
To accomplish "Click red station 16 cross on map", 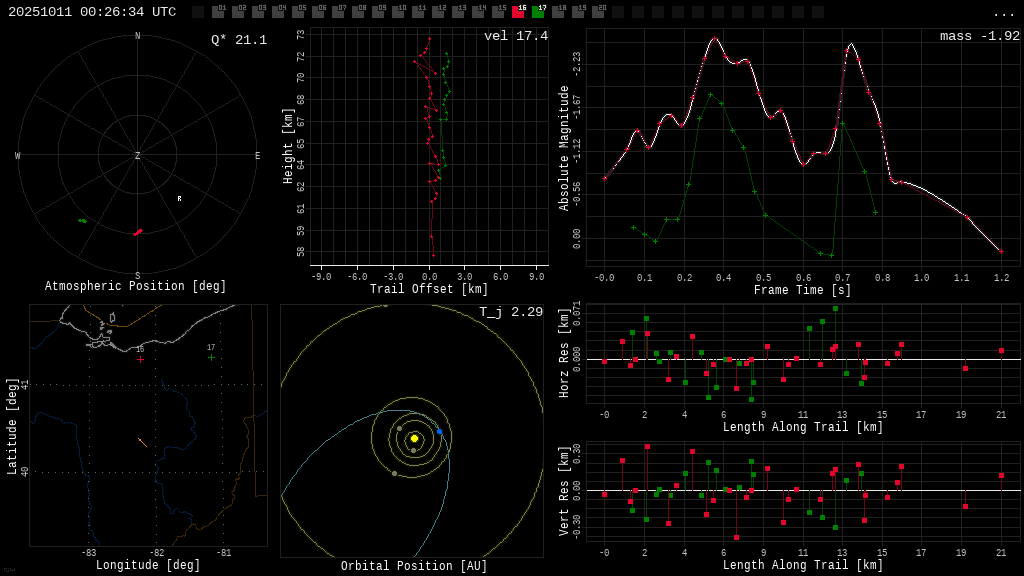I will pos(140,359).
